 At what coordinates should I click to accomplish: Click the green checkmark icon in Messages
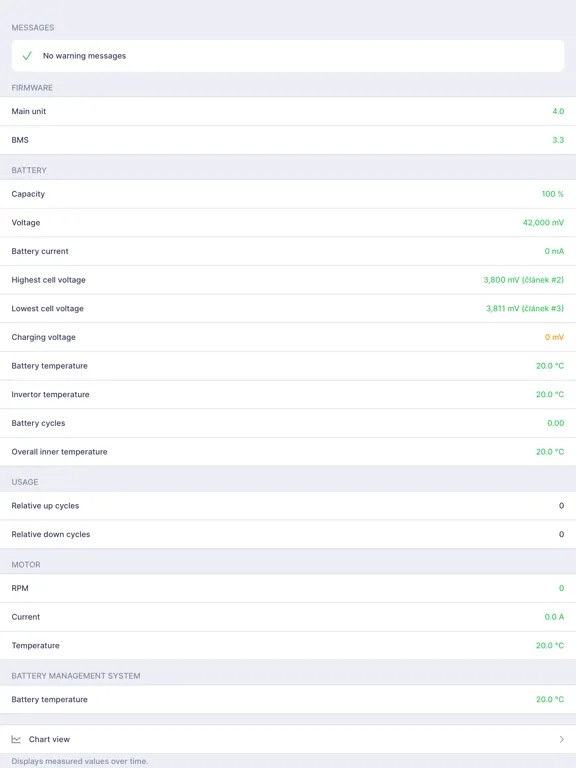27,56
